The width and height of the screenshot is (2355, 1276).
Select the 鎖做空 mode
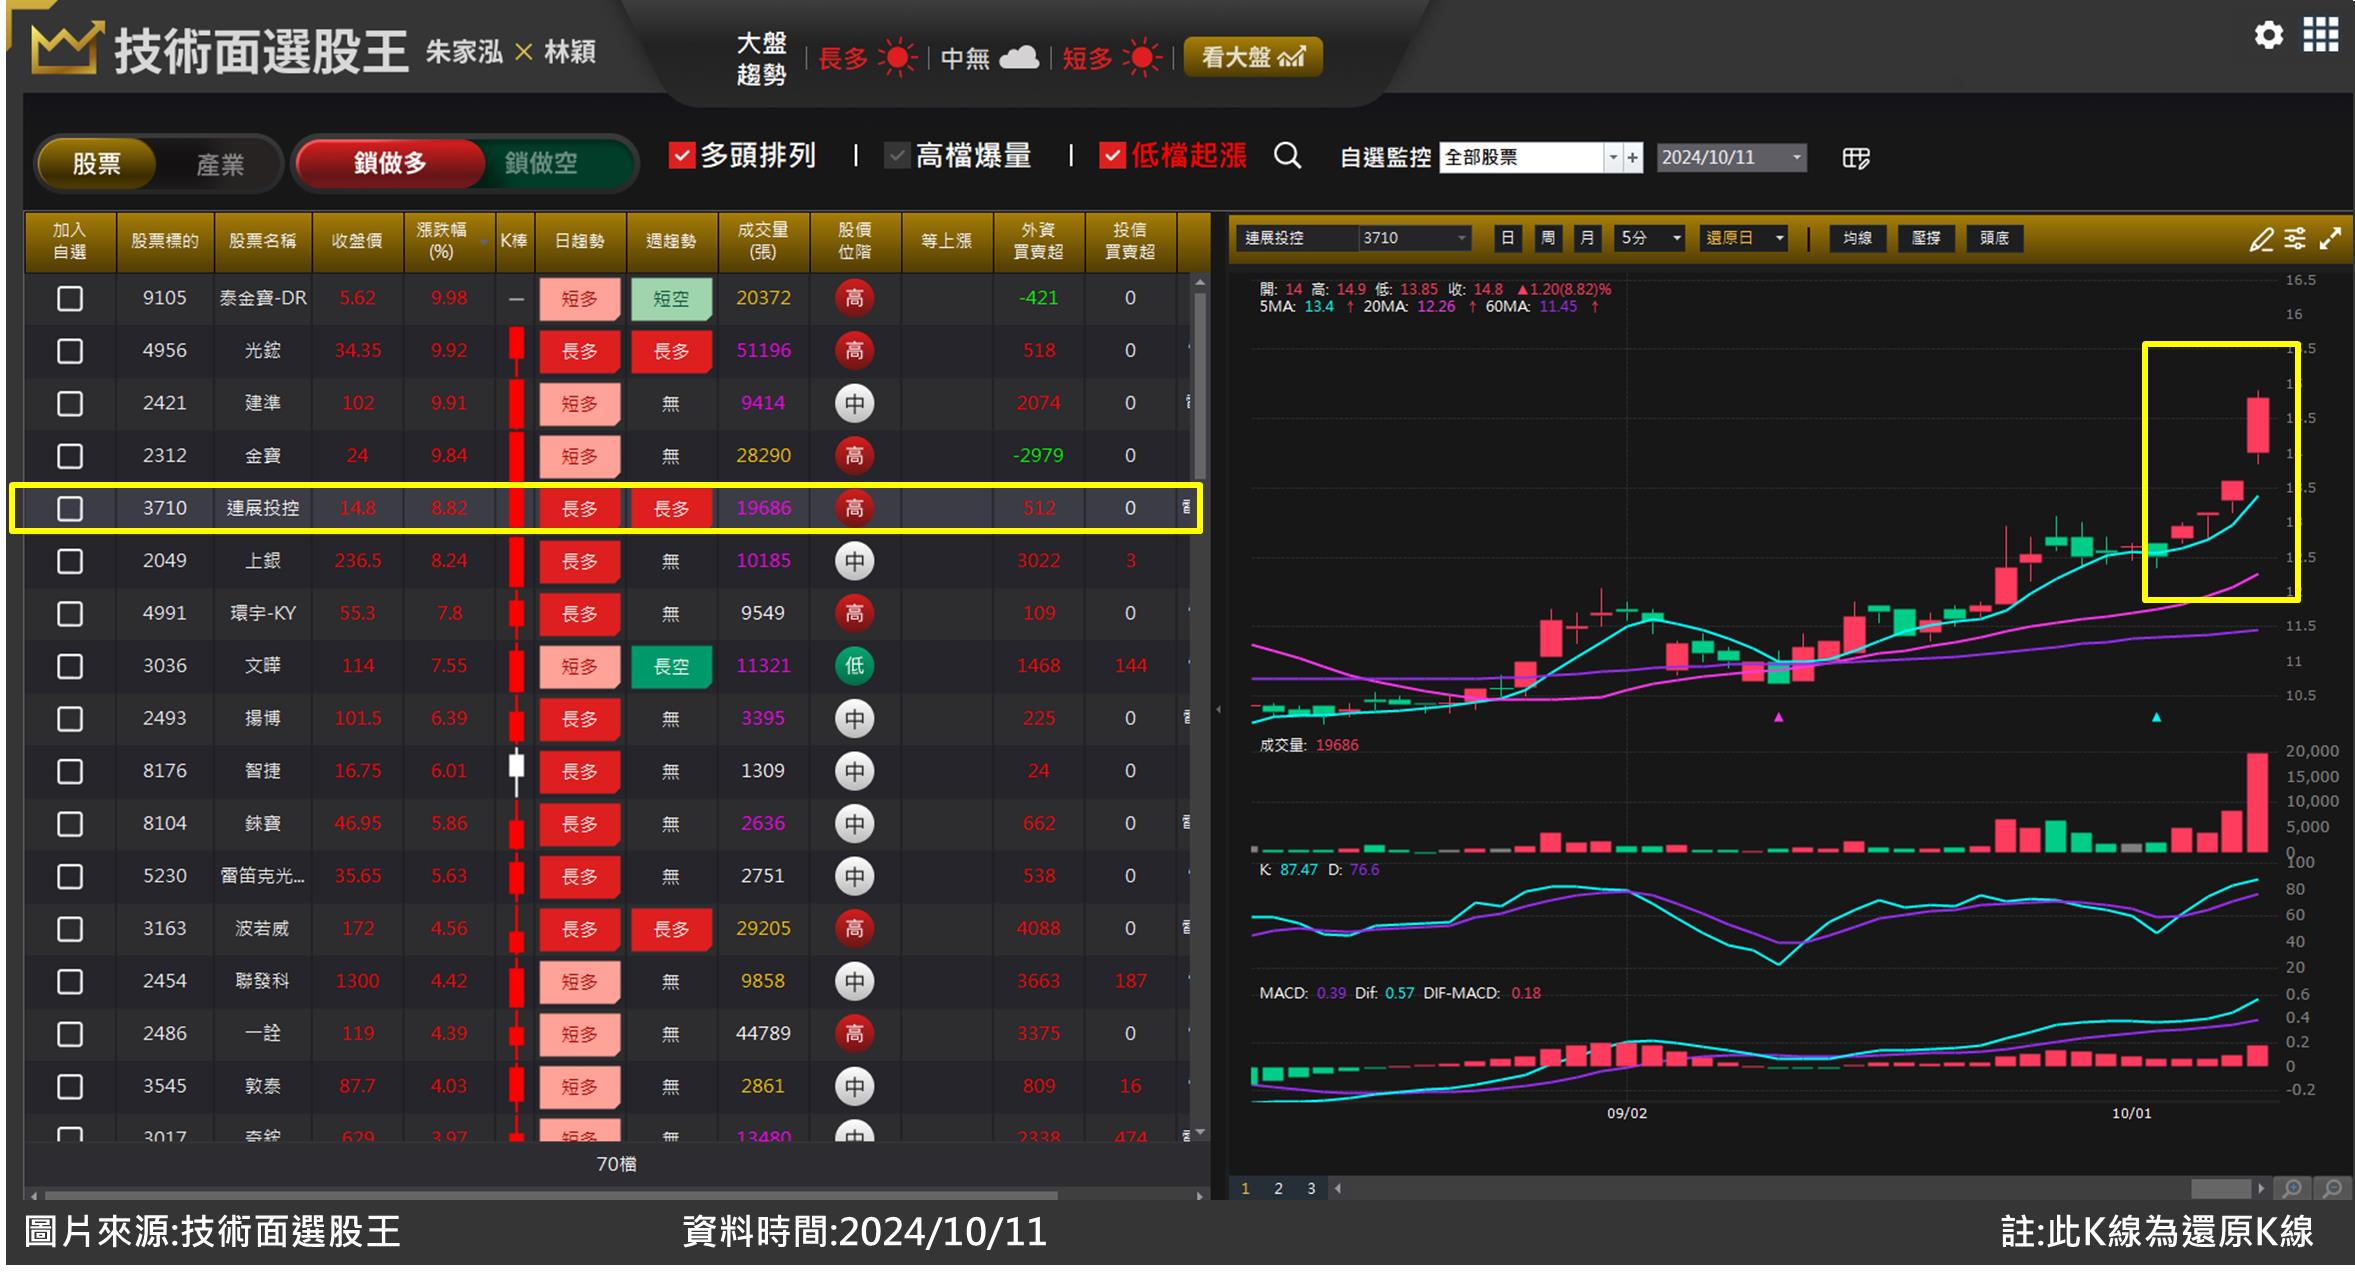[x=541, y=162]
